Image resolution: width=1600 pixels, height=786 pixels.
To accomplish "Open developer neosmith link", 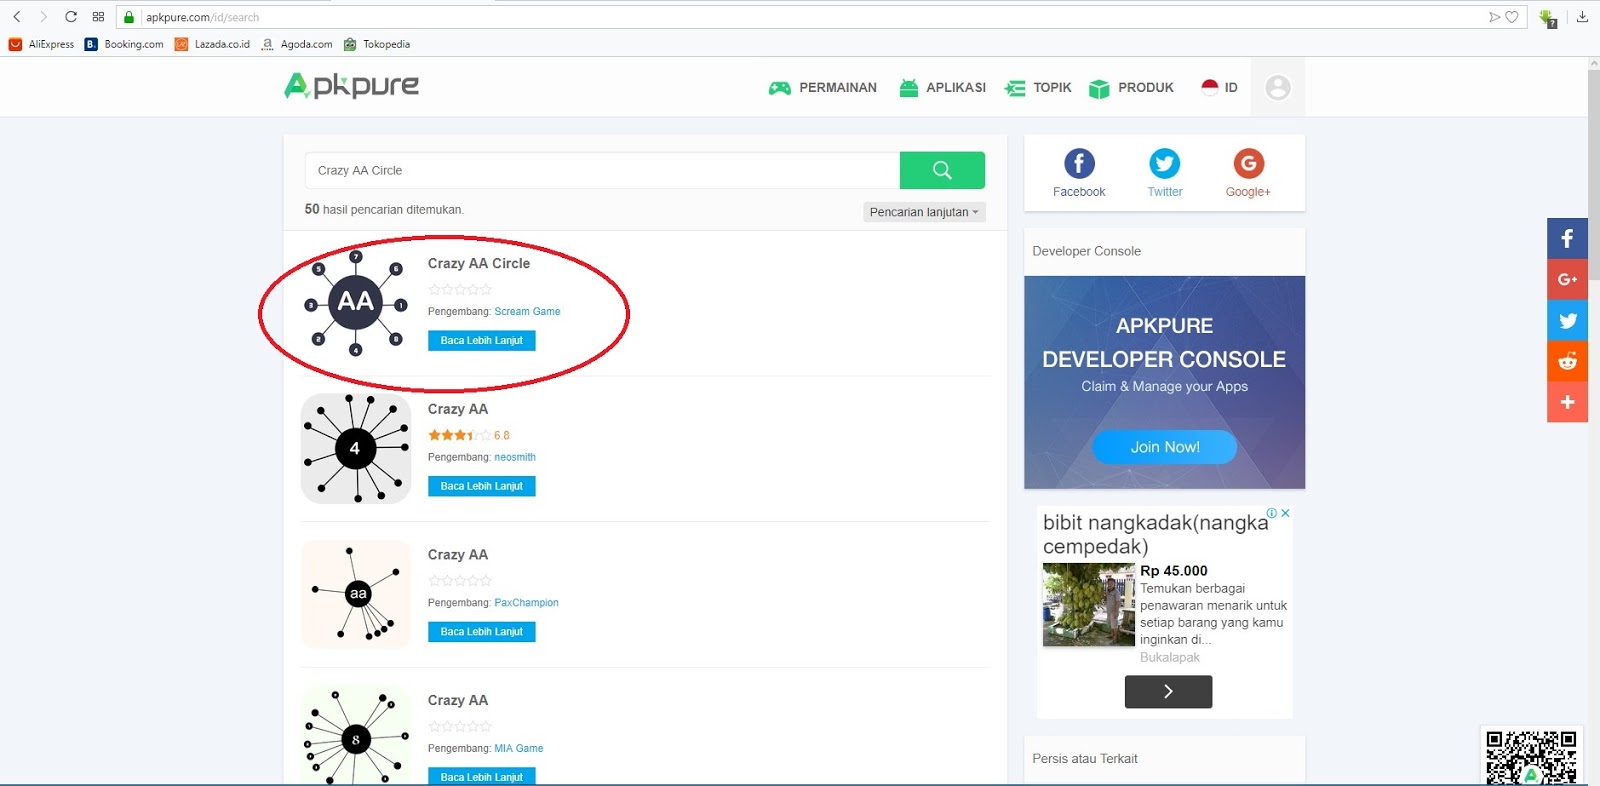I will coord(515,457).
